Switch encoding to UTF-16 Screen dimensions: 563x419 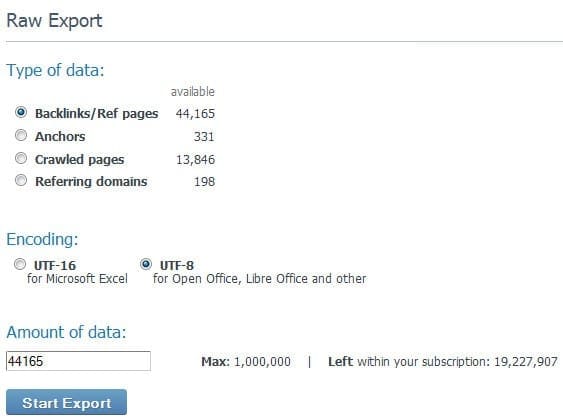[x=20, y=264]
